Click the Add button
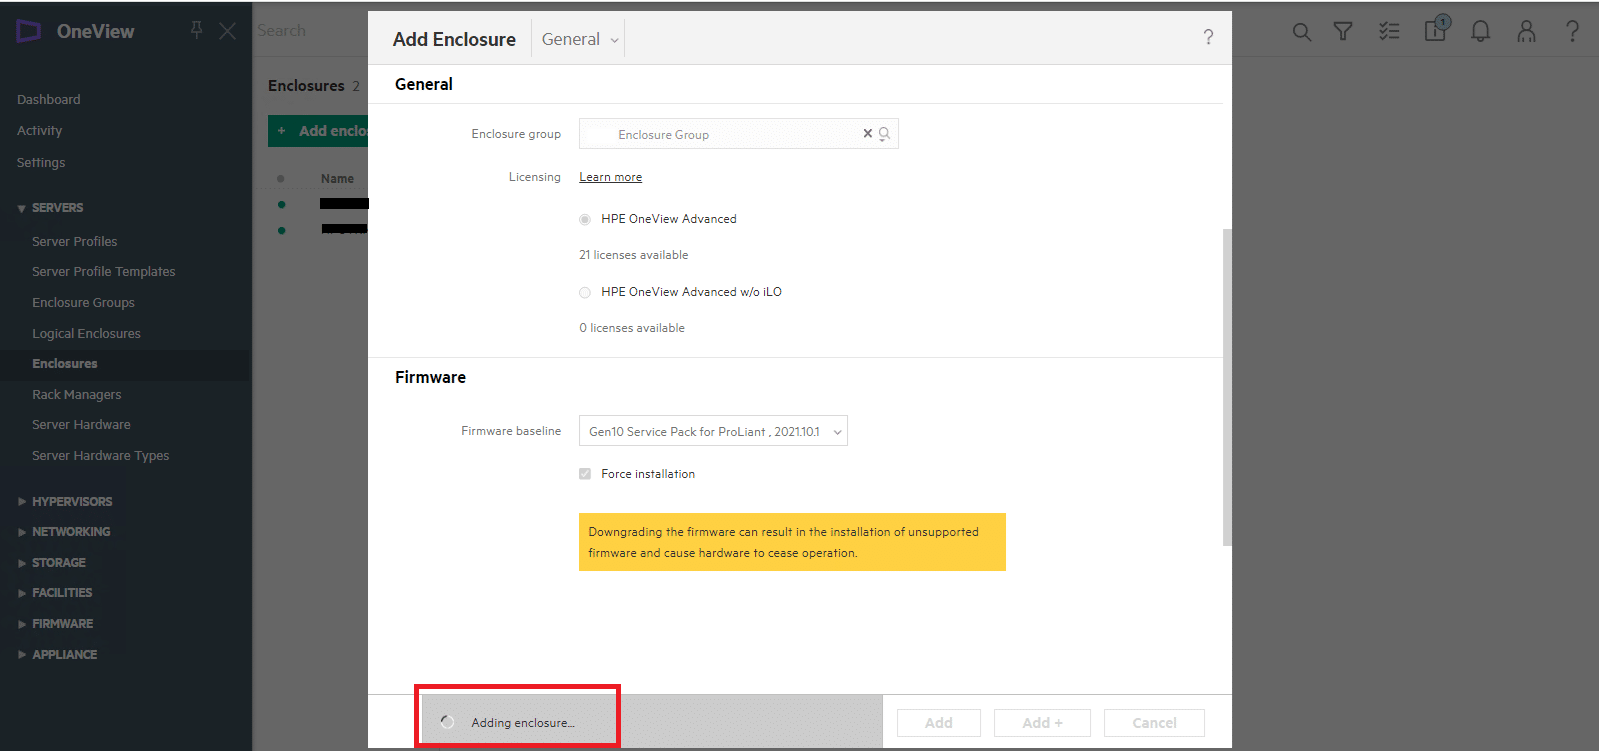The image size is (1599, 751). (x=939, y=723)
